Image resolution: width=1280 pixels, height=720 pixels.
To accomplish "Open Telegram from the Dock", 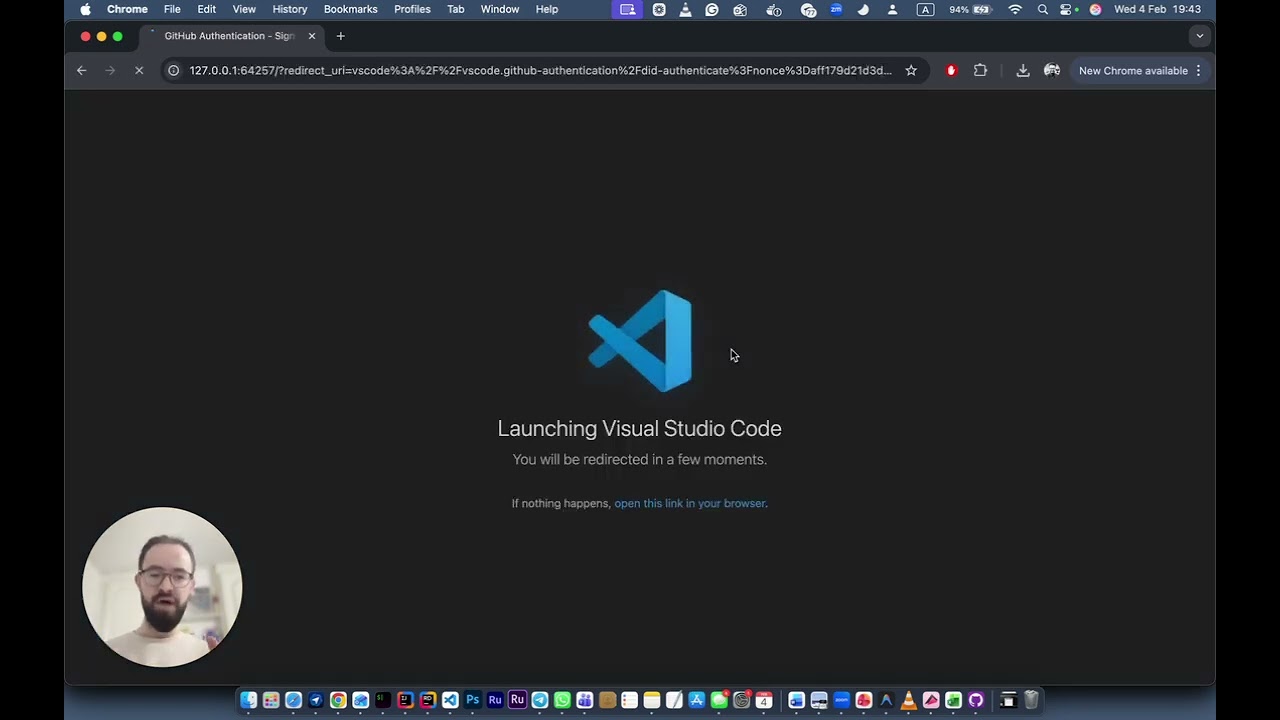I will click(x=540, y=700).
